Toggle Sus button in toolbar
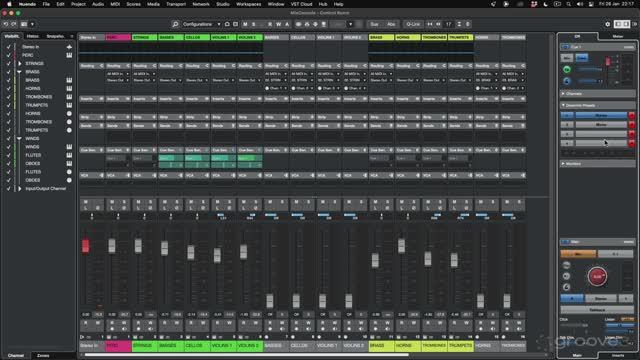 tap(374, 24)
